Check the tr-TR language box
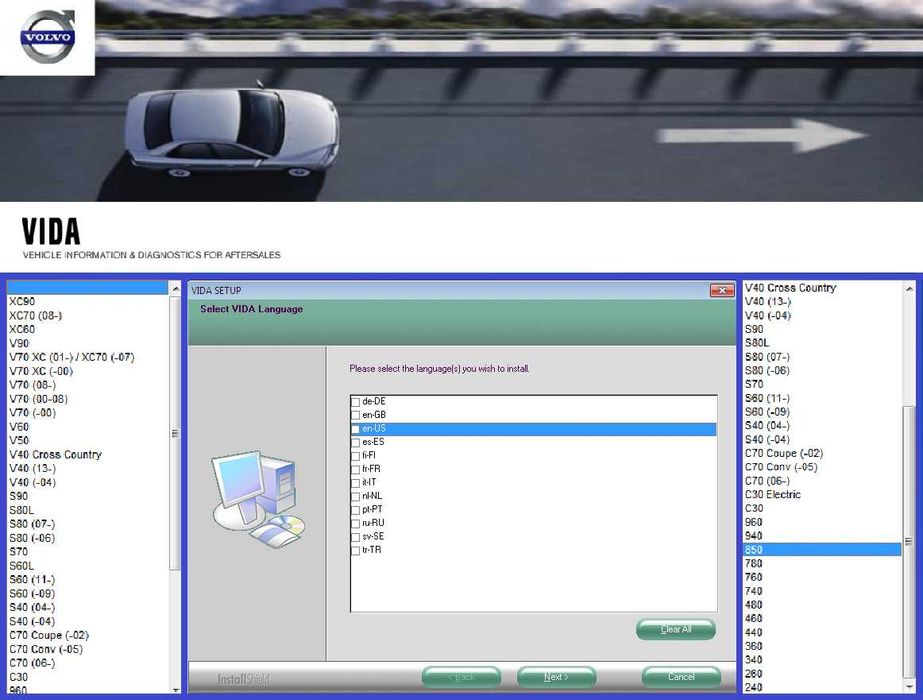Image resolution: width=923 pixels, height=700 pixels. pos(356,551)
